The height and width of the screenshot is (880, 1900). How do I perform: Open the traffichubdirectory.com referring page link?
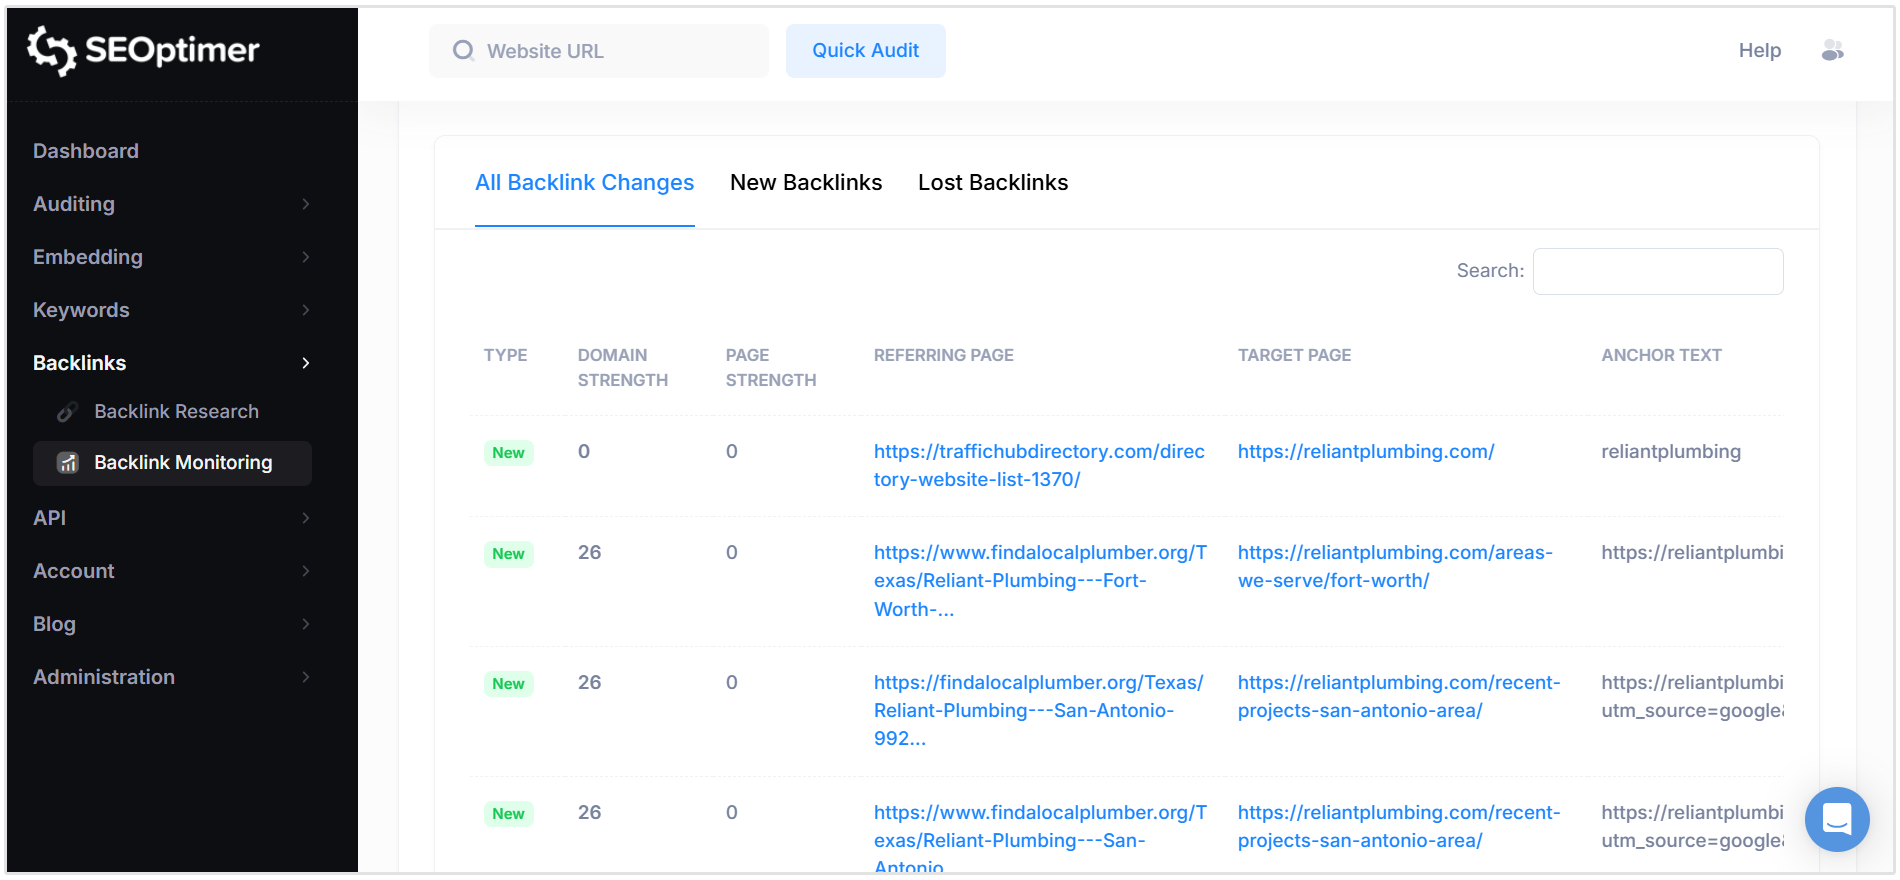tap(1038, 465)
